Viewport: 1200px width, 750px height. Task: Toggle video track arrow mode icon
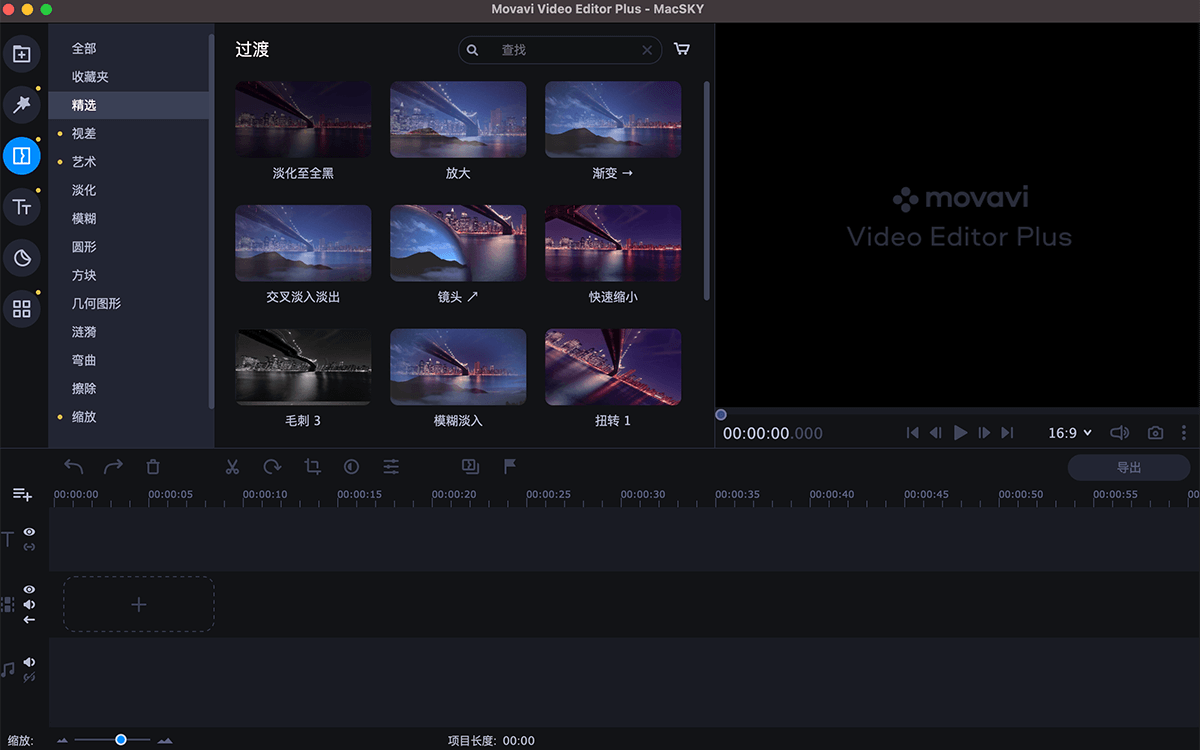[x=29, y=620]
